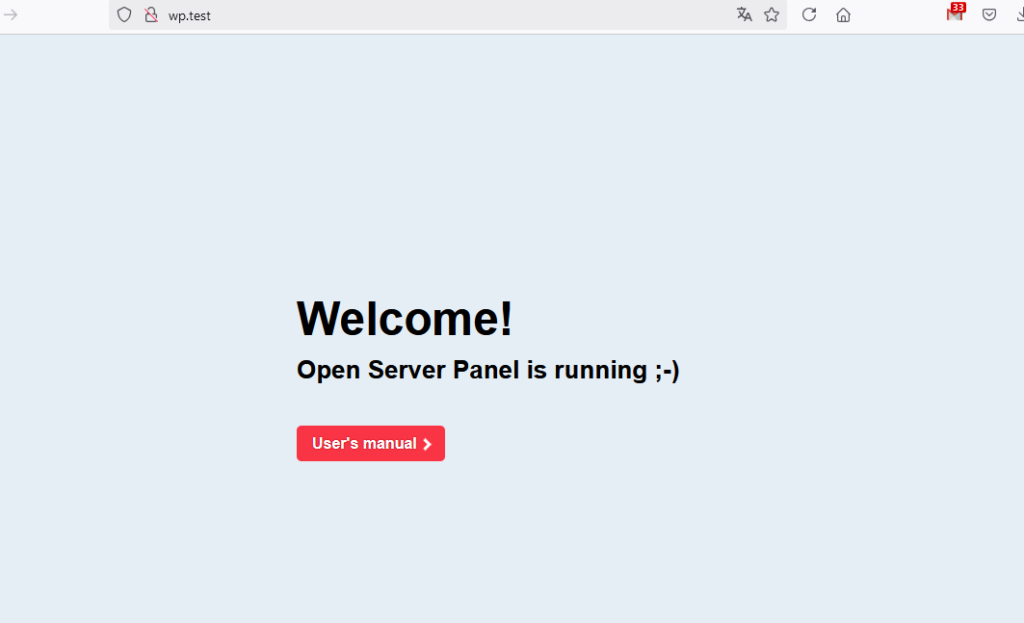Viewport: 1024px width, 623px height.
Task: Click the chevron on User's manual button
Action: (428, 444)
